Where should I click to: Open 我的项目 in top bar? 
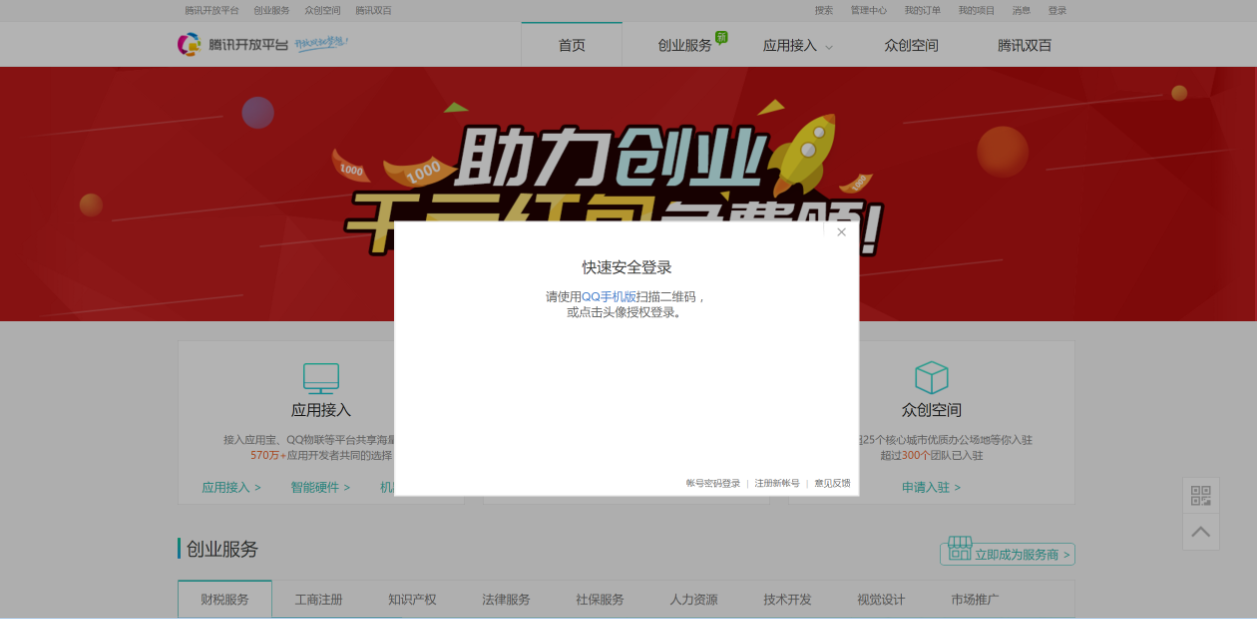pos(977,10)
